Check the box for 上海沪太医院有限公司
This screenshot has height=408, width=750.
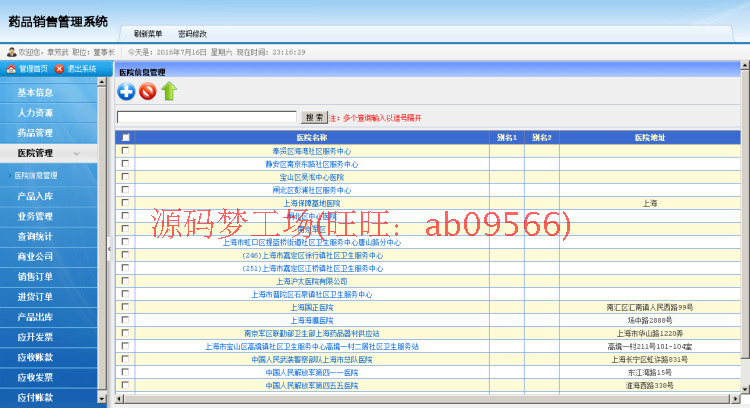[125, 281]
